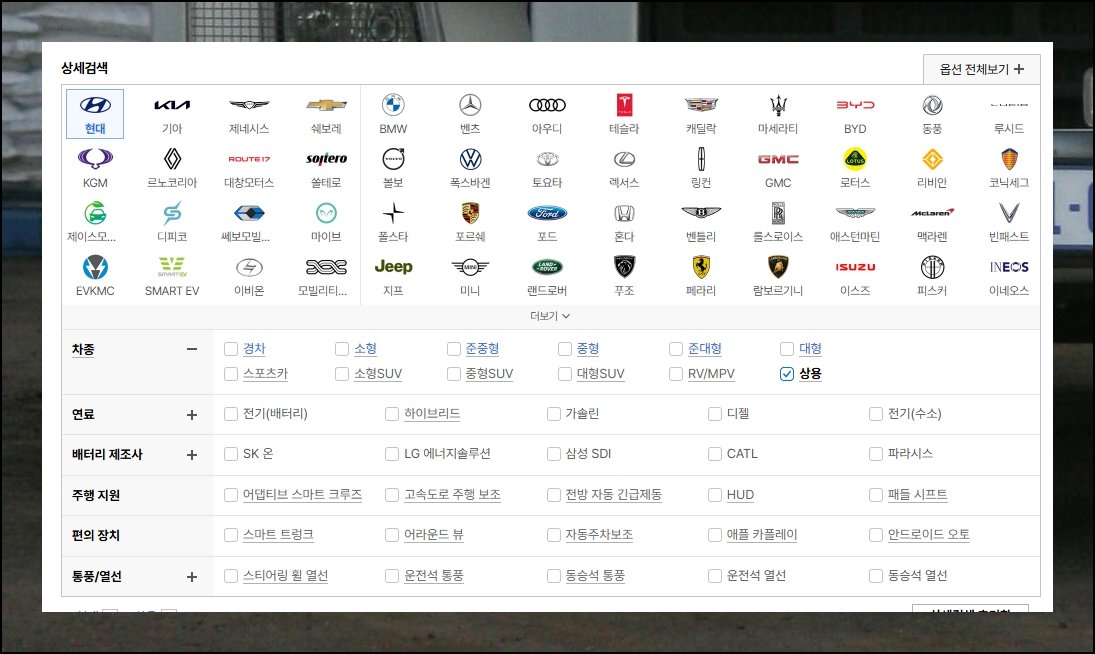Screen dimensions: 1095x654
Task: Check the 경차 vehicle type box
Action: tap(230, 348)
